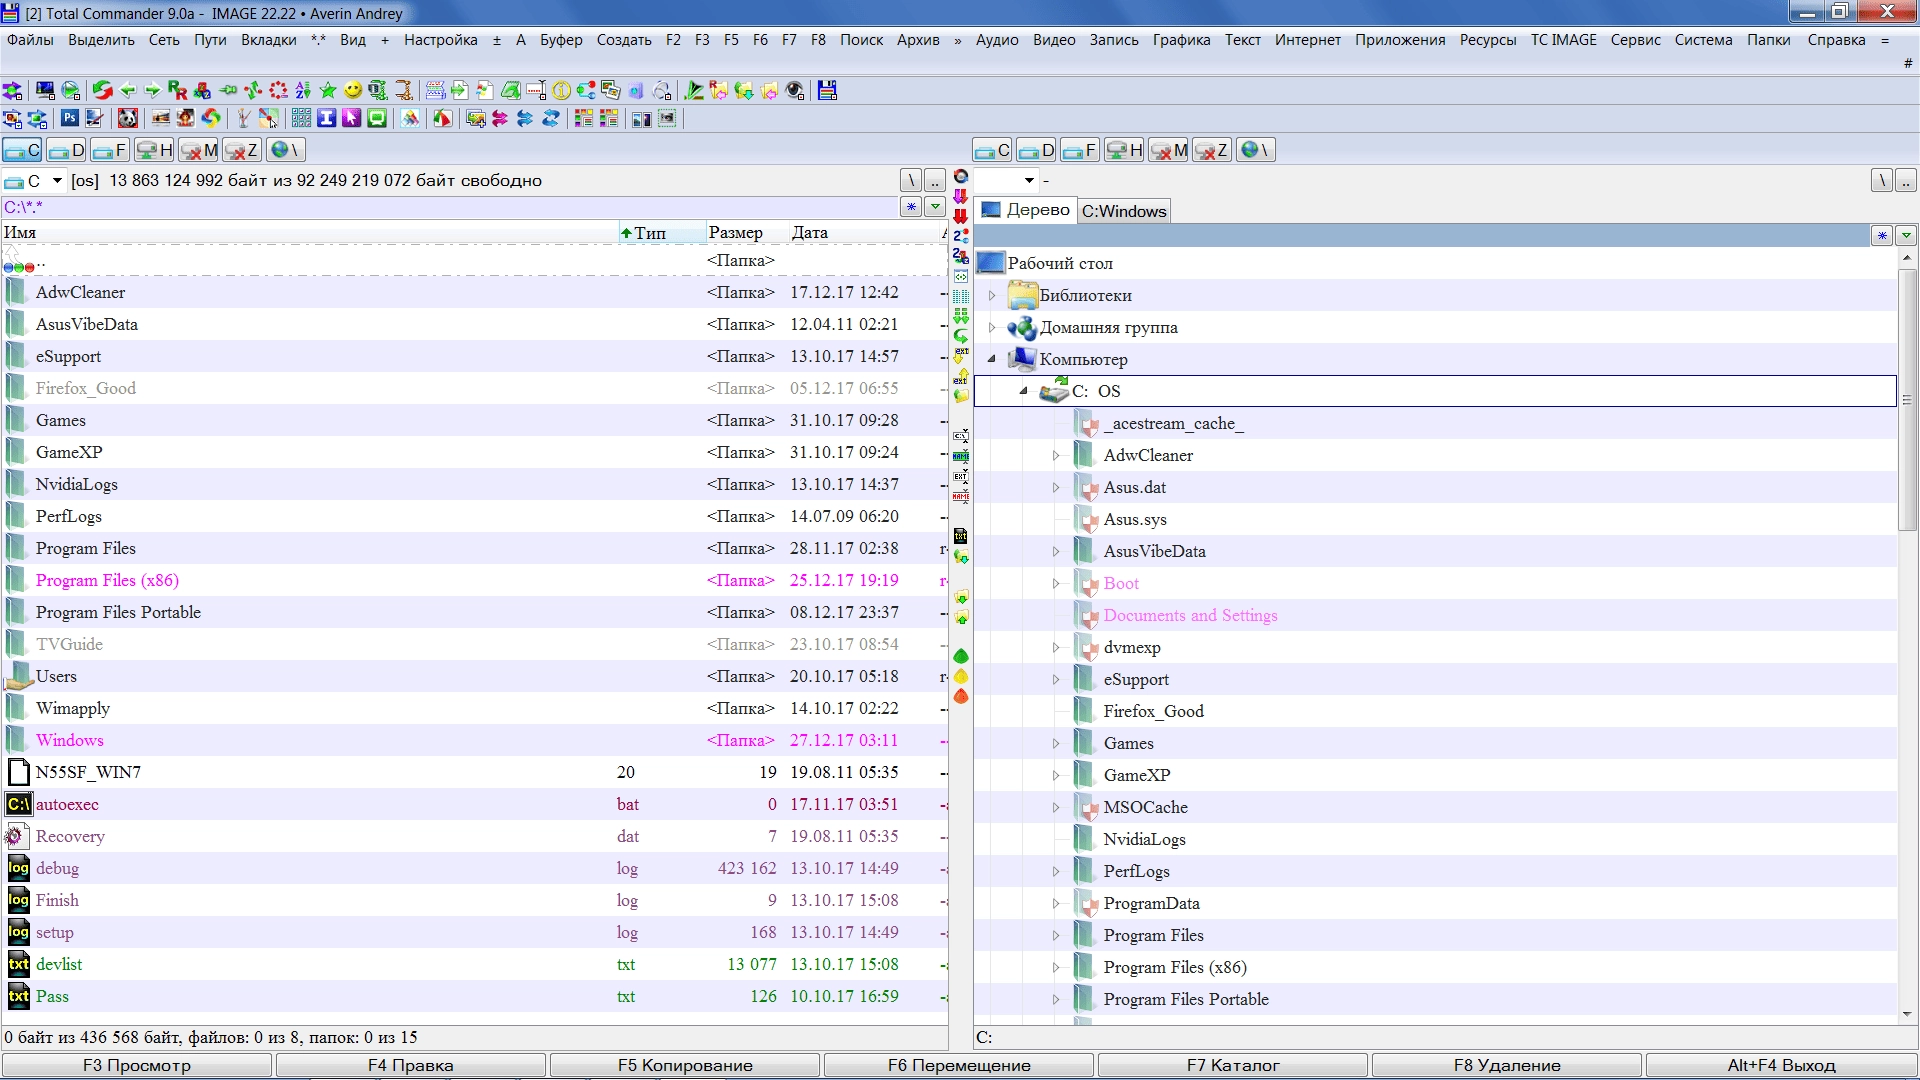Screen dimensions: 1920x1080
Task: Select drive D in left panel drive bar
Action: click(66, 150)
